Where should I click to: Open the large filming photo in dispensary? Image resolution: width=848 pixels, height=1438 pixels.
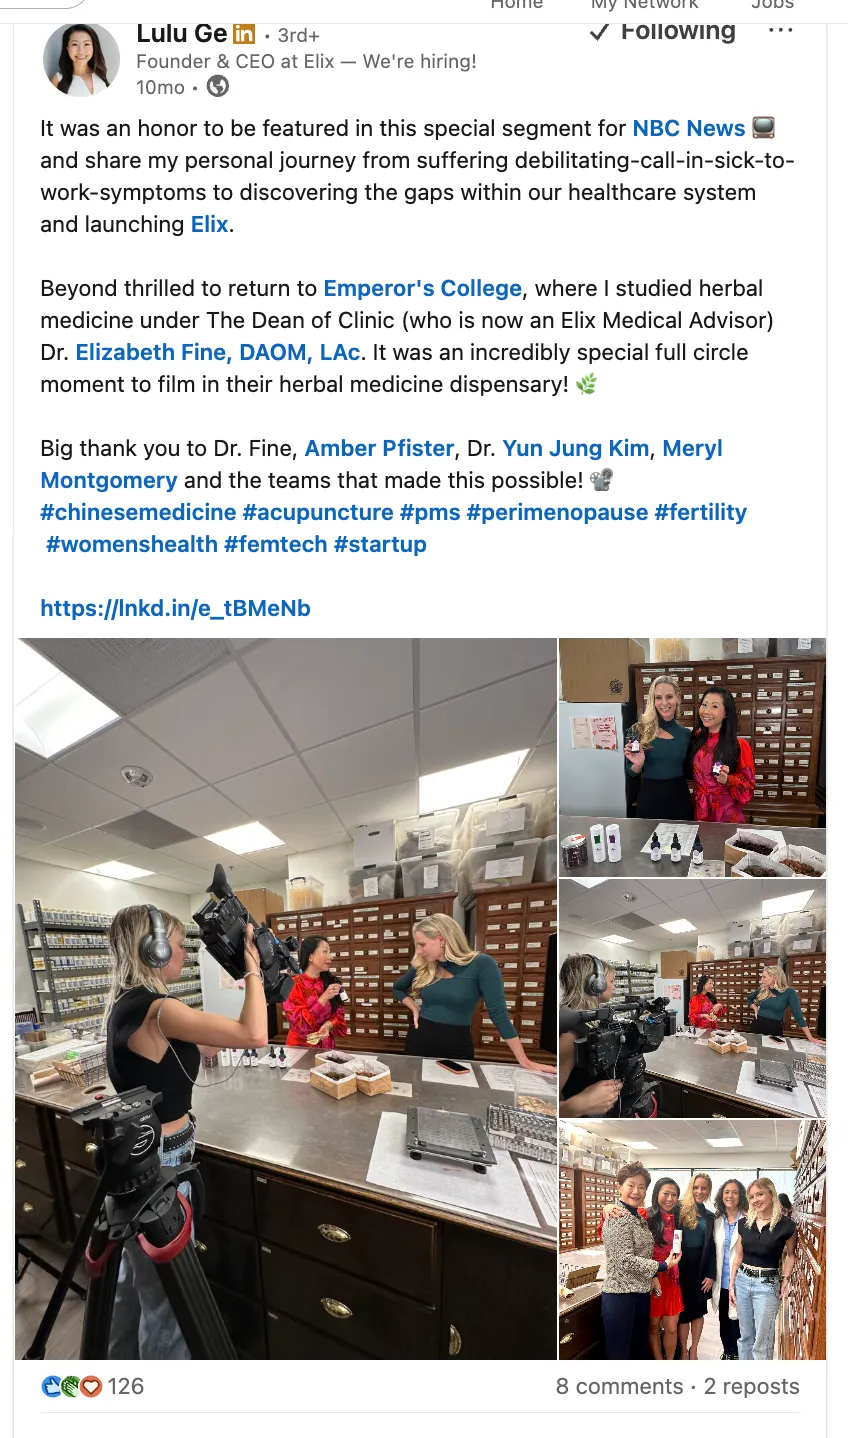tap(286, 999)
